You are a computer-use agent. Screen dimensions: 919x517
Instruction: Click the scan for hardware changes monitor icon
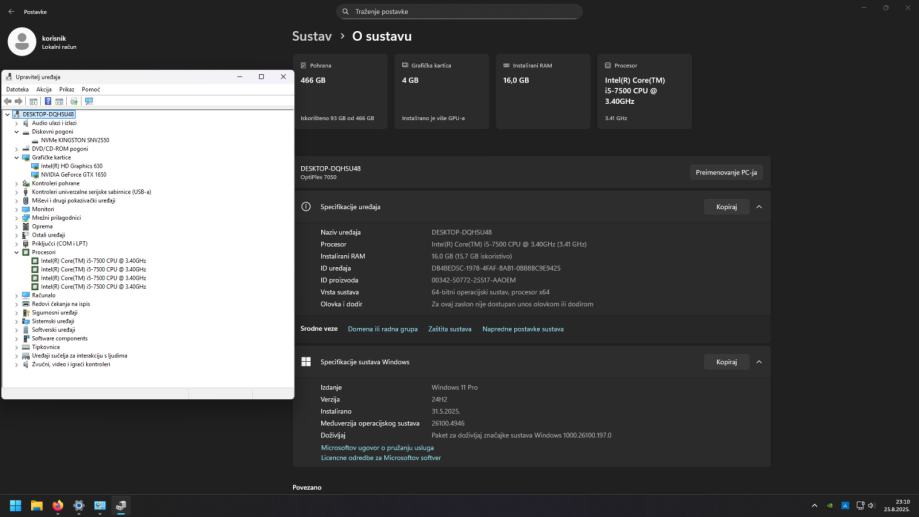(88, 101)
